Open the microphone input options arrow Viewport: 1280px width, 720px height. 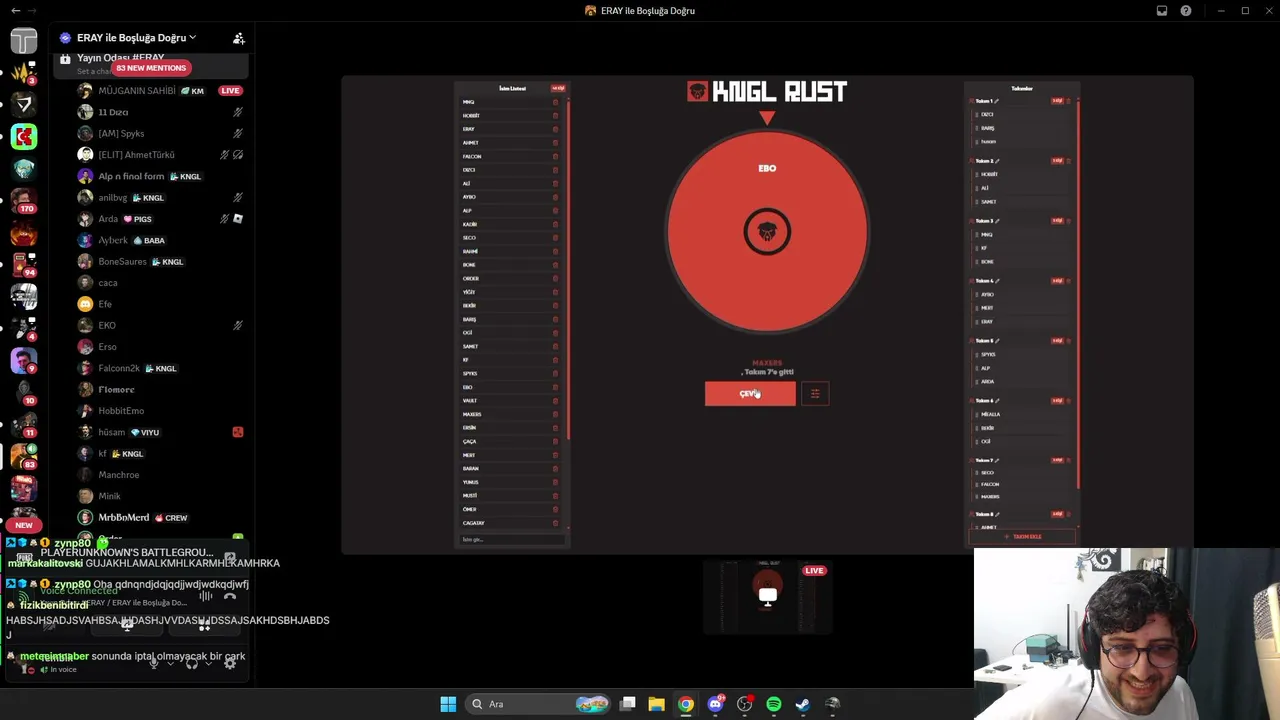(170, 662)
